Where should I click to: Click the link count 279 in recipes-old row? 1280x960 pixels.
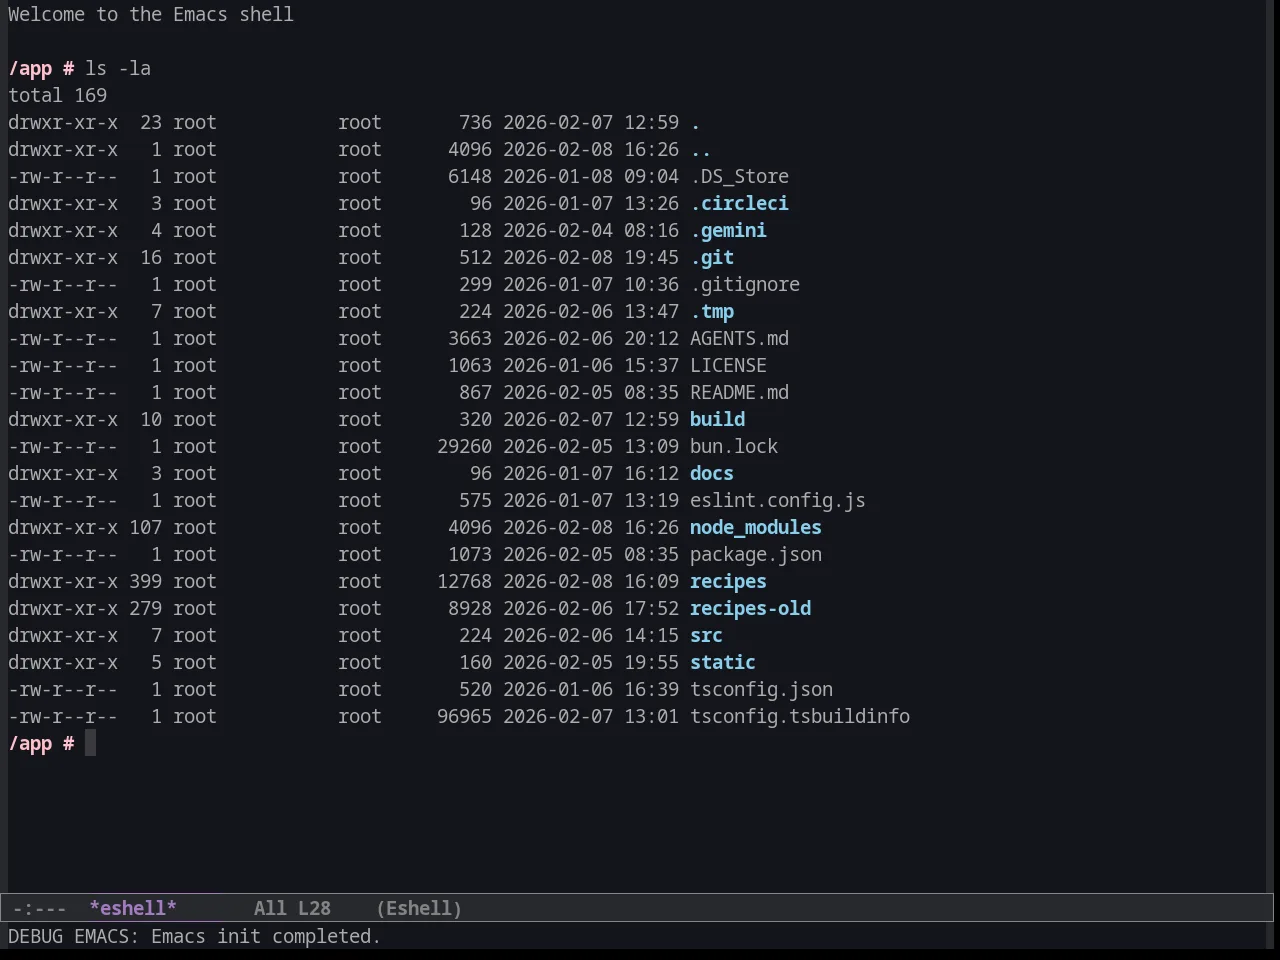click(x=145, y=608)
